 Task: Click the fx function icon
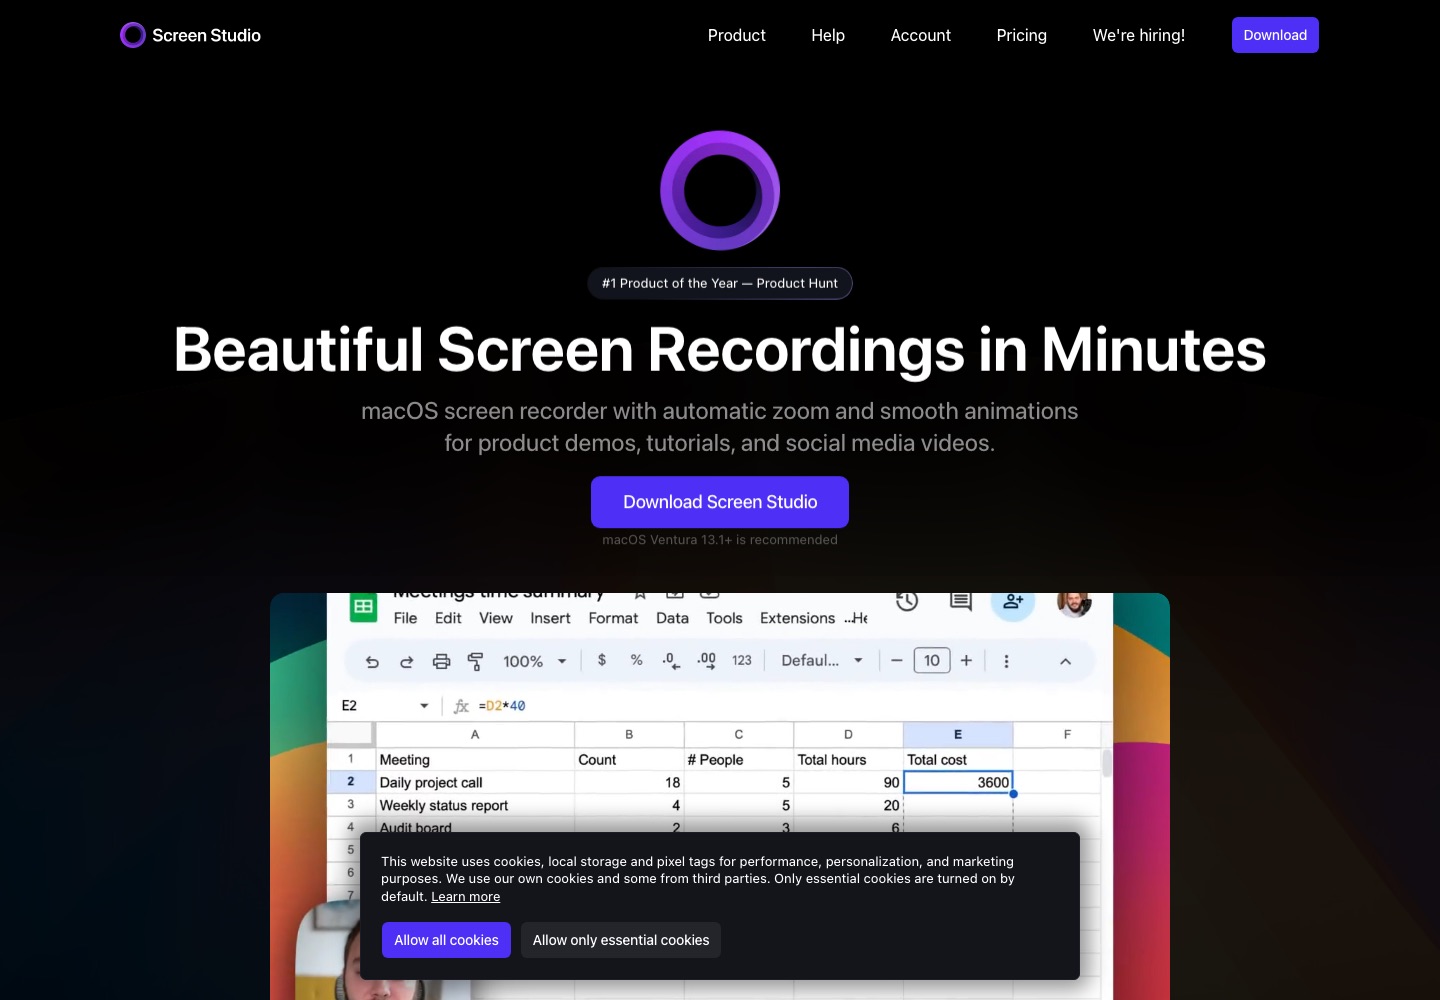coord(461,706)
